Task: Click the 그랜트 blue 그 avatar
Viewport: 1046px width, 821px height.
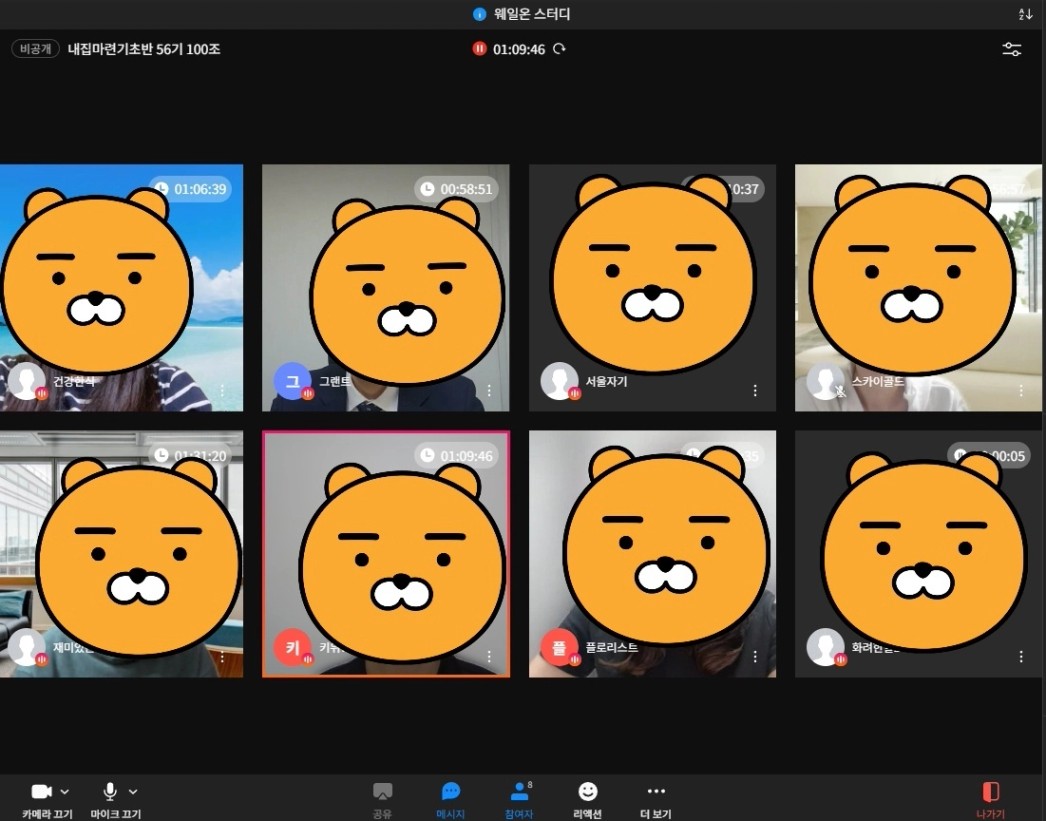Action: tap(293, 381)
